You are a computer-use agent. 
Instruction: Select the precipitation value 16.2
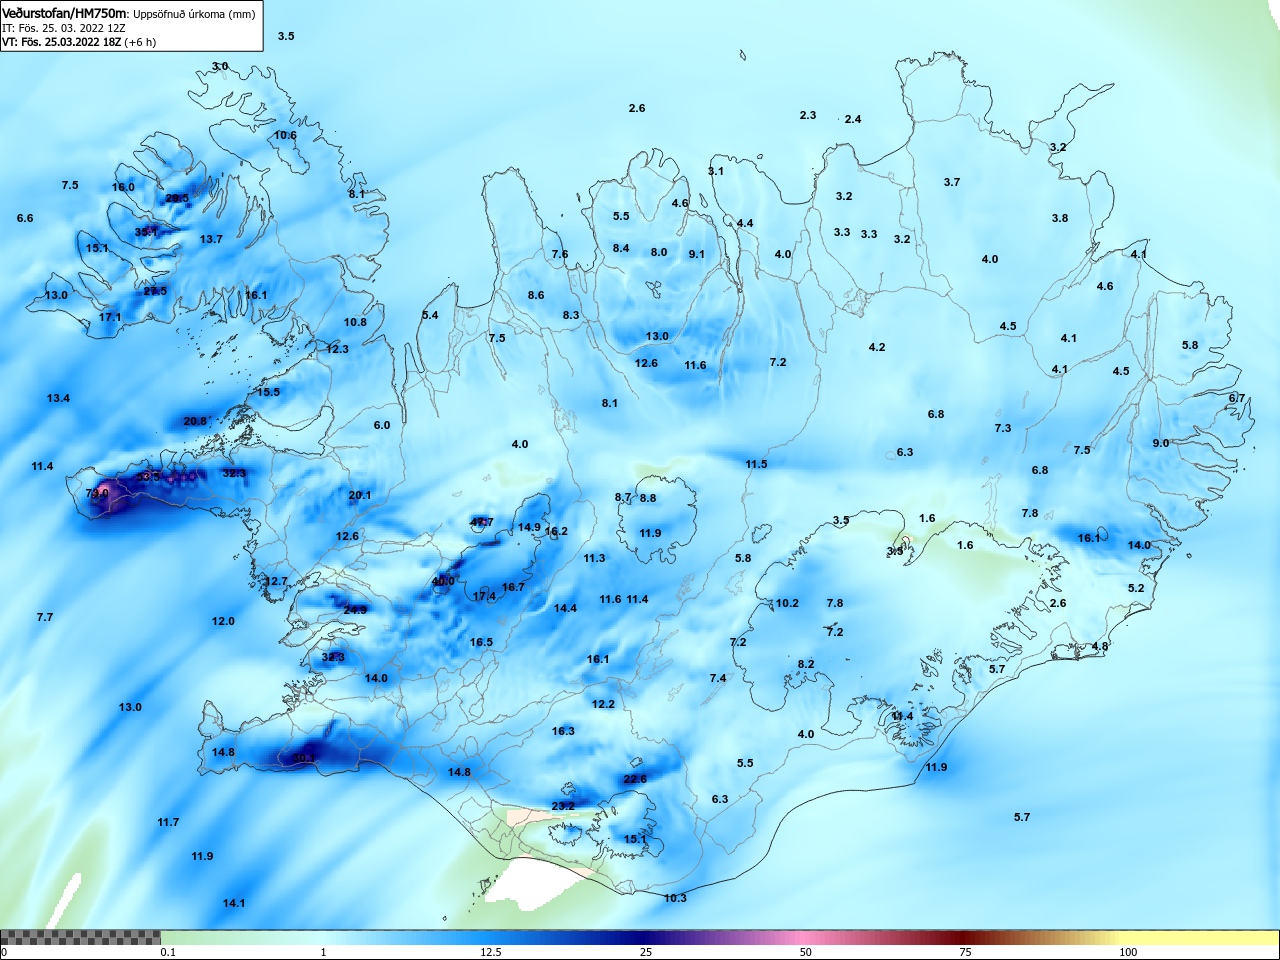[x=556, y=532]
